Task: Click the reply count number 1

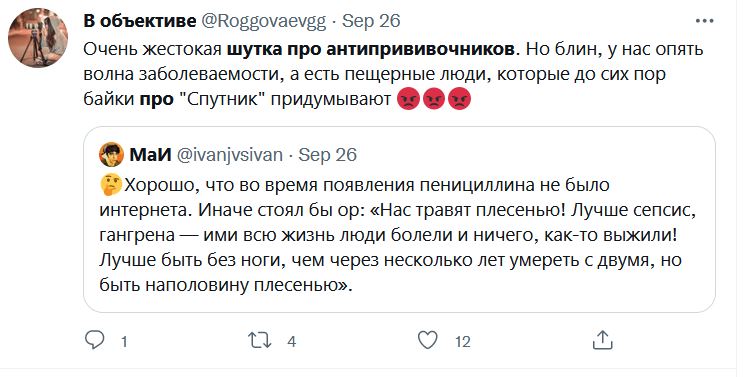Action: pos(124,342)
